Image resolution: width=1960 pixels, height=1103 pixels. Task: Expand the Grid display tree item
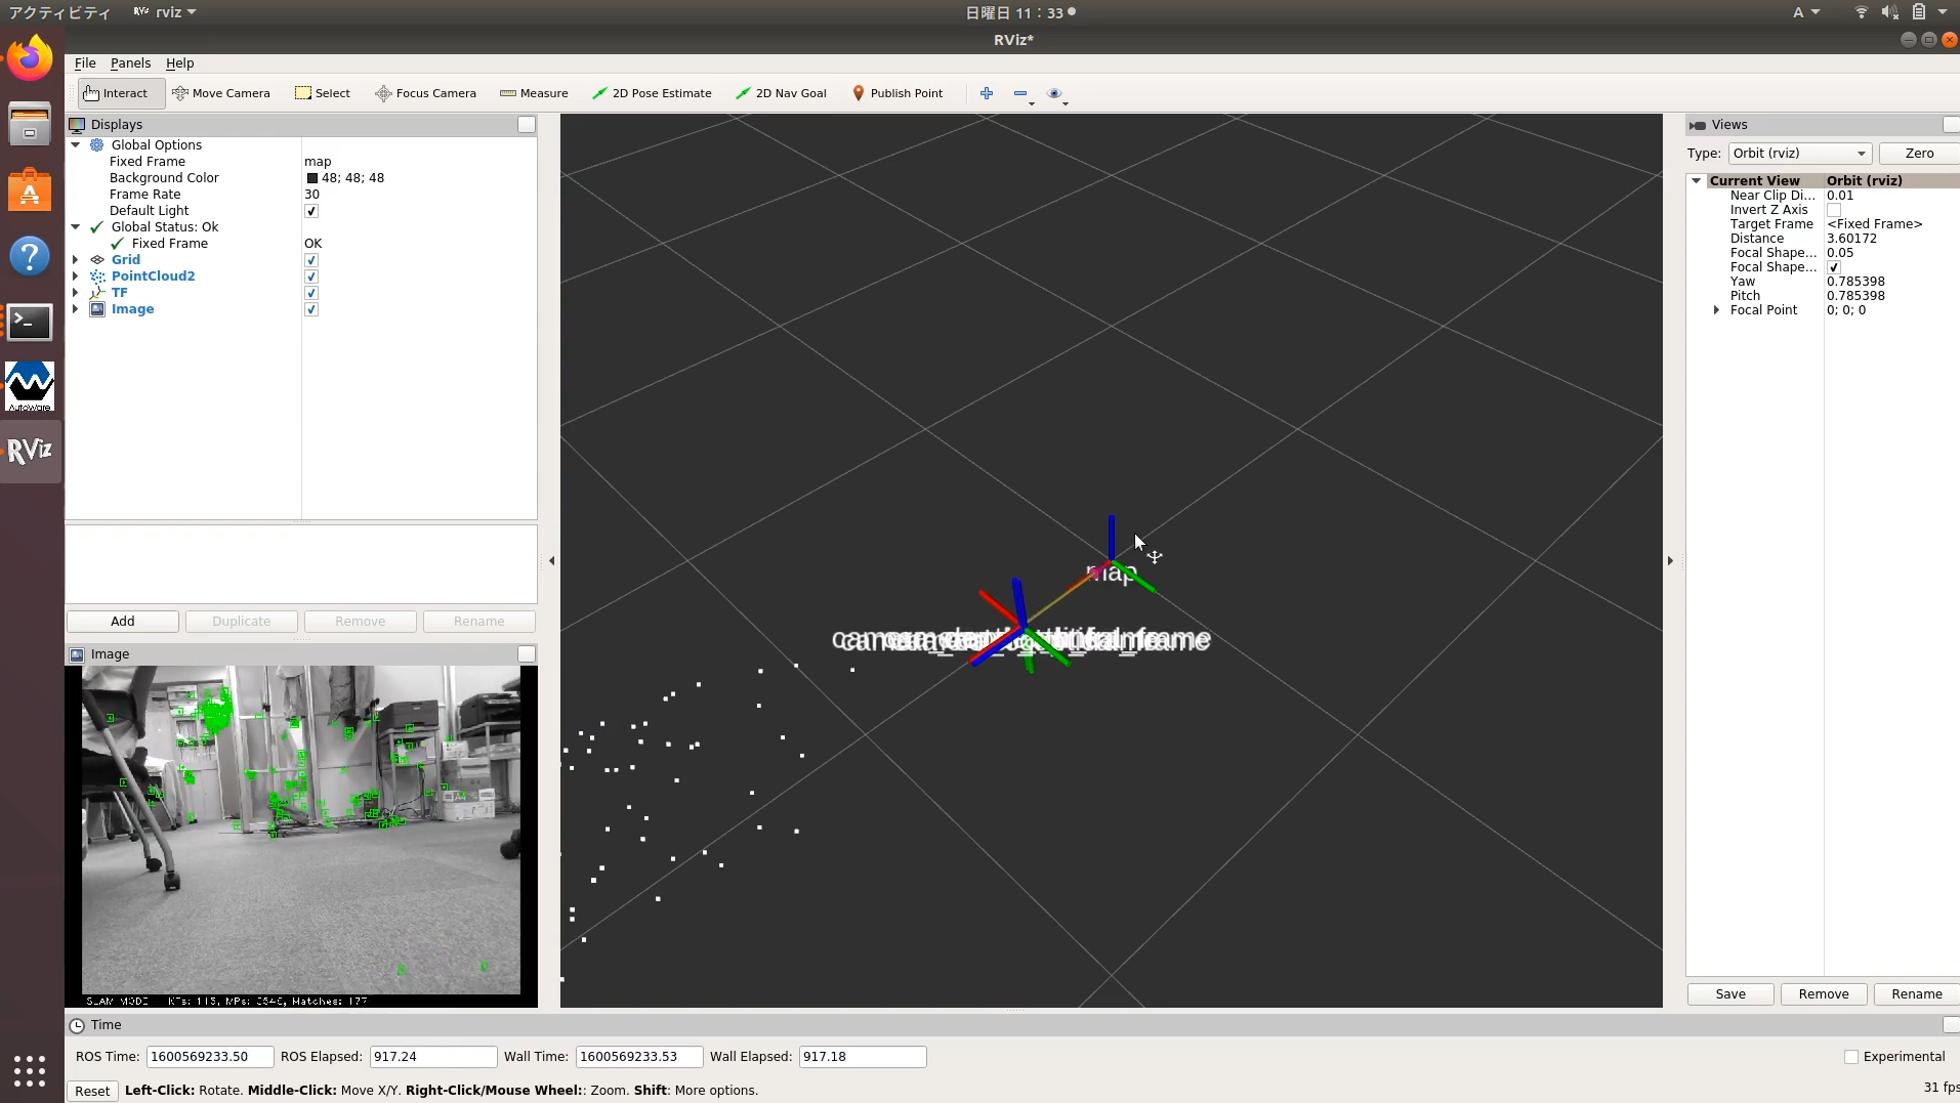coord(75,260)
